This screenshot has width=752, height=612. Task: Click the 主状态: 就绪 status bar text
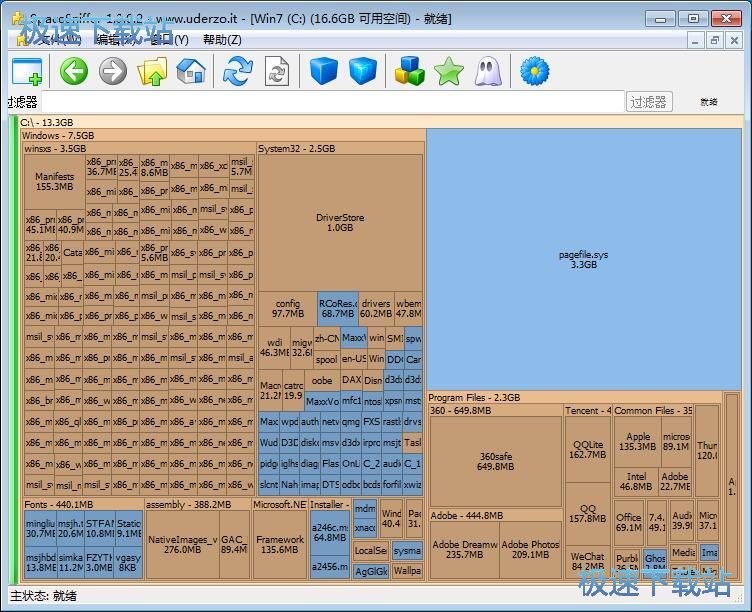coord(44,596)
